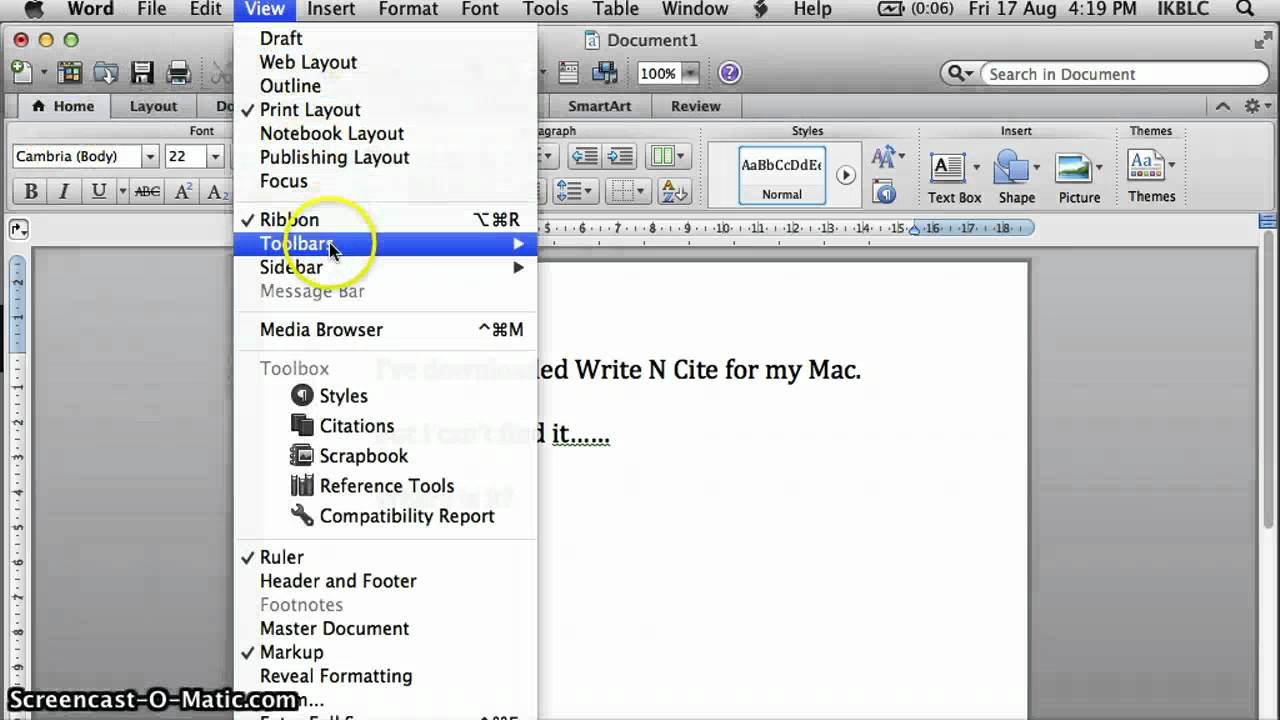
Task: Apply subscript formatting
Action: 216,192
